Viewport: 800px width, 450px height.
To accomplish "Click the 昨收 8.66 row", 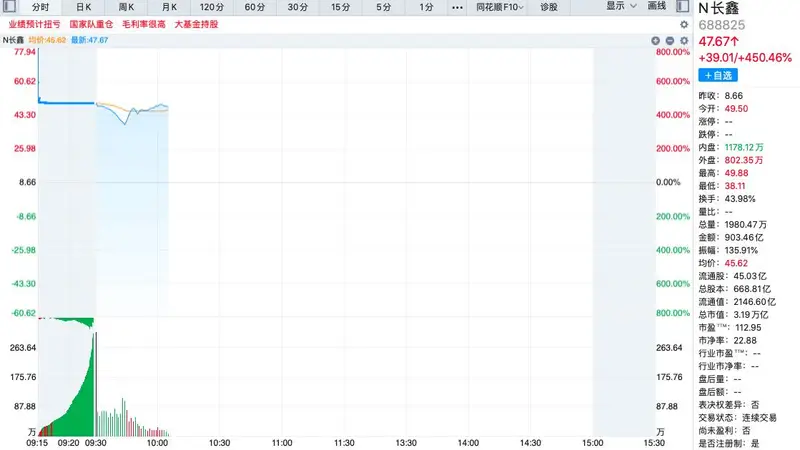I will click(x=720, y=96).
